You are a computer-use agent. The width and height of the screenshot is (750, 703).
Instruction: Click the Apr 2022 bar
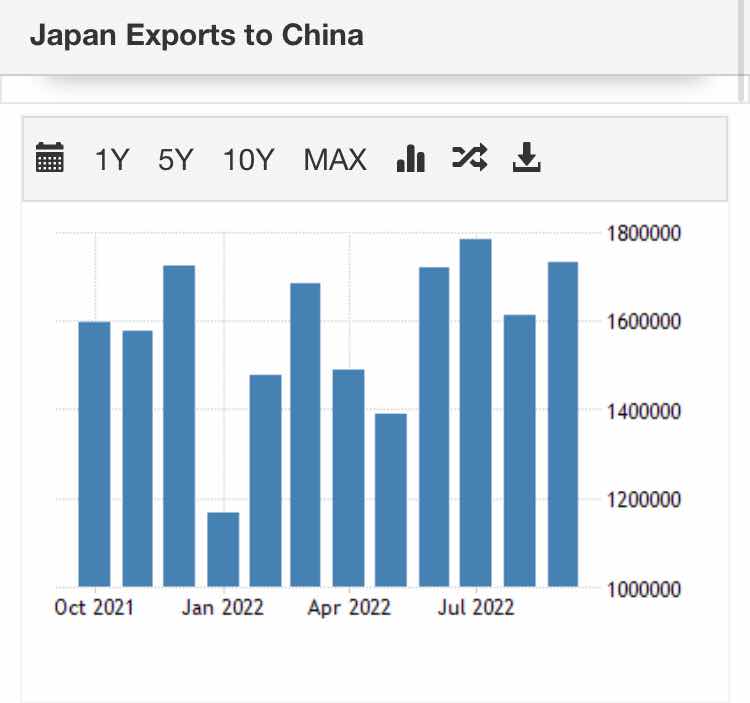click(348, 478)
